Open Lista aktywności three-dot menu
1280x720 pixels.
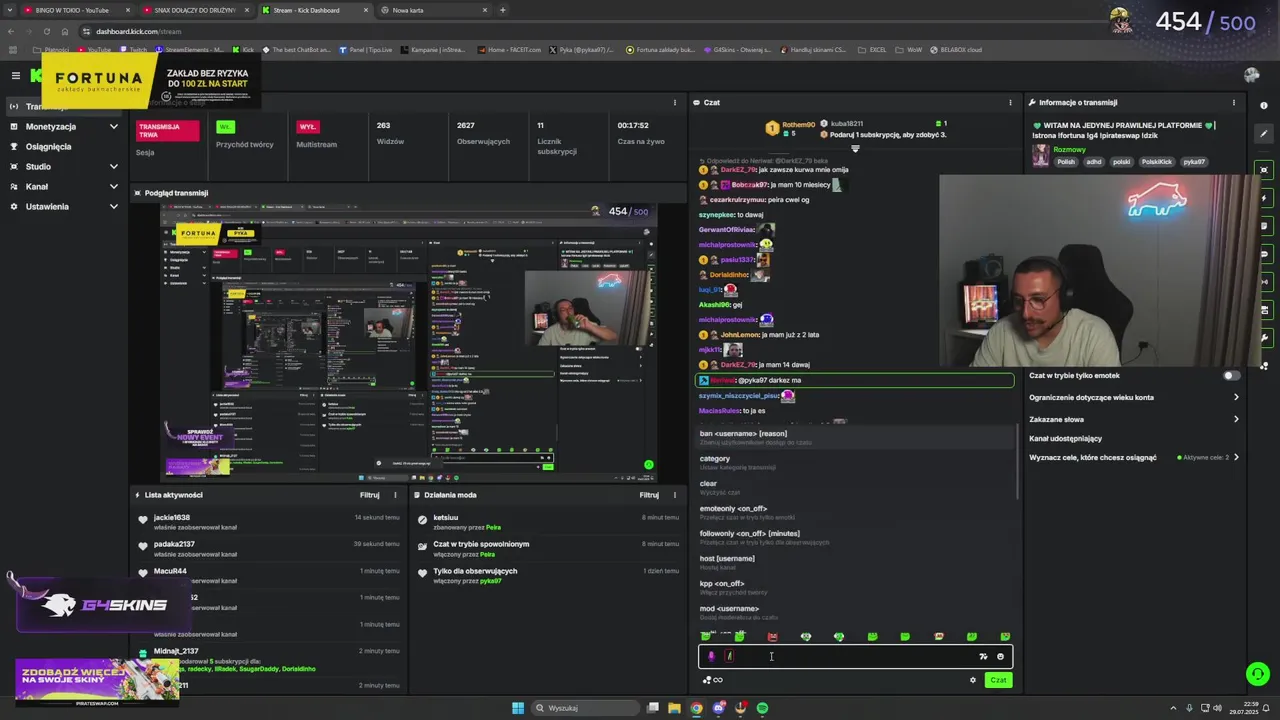pos(395,495)
